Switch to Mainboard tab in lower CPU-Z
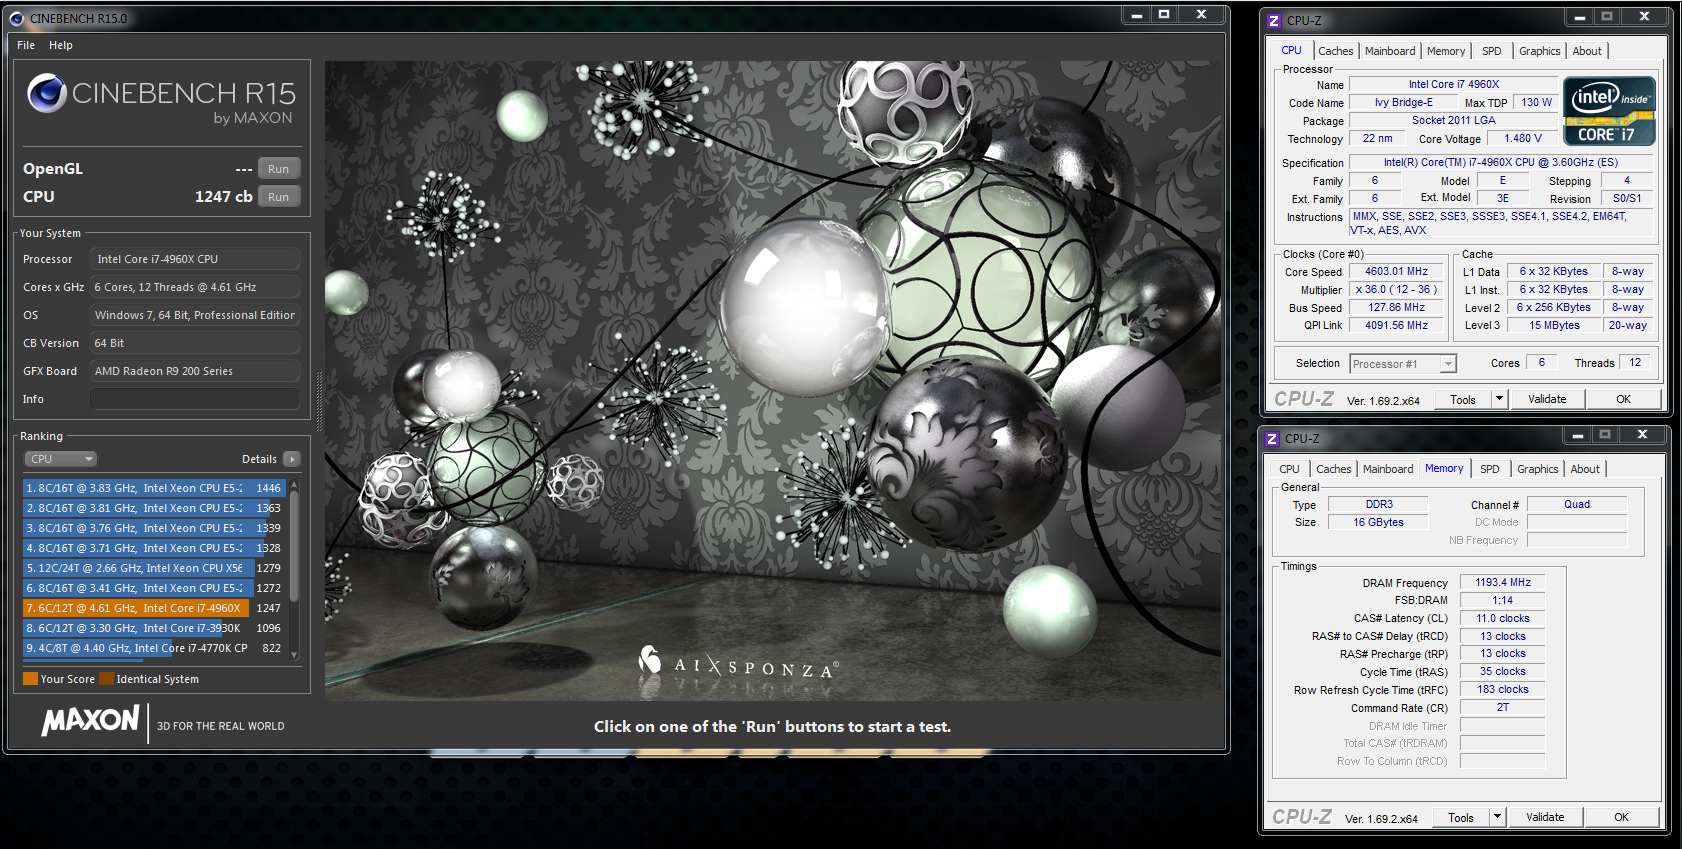The image size is (1682, 849). pyautogui.click(x=1388, y=469)
